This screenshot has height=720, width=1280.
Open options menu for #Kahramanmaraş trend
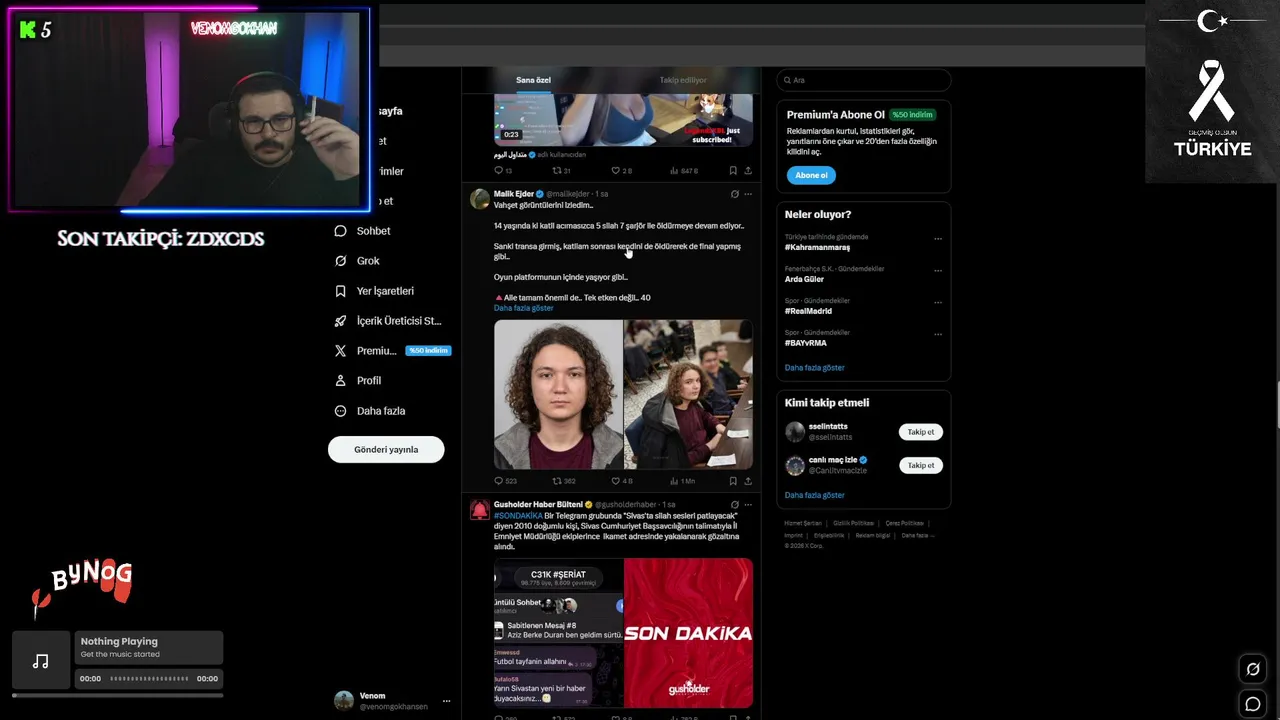[938, 239]
